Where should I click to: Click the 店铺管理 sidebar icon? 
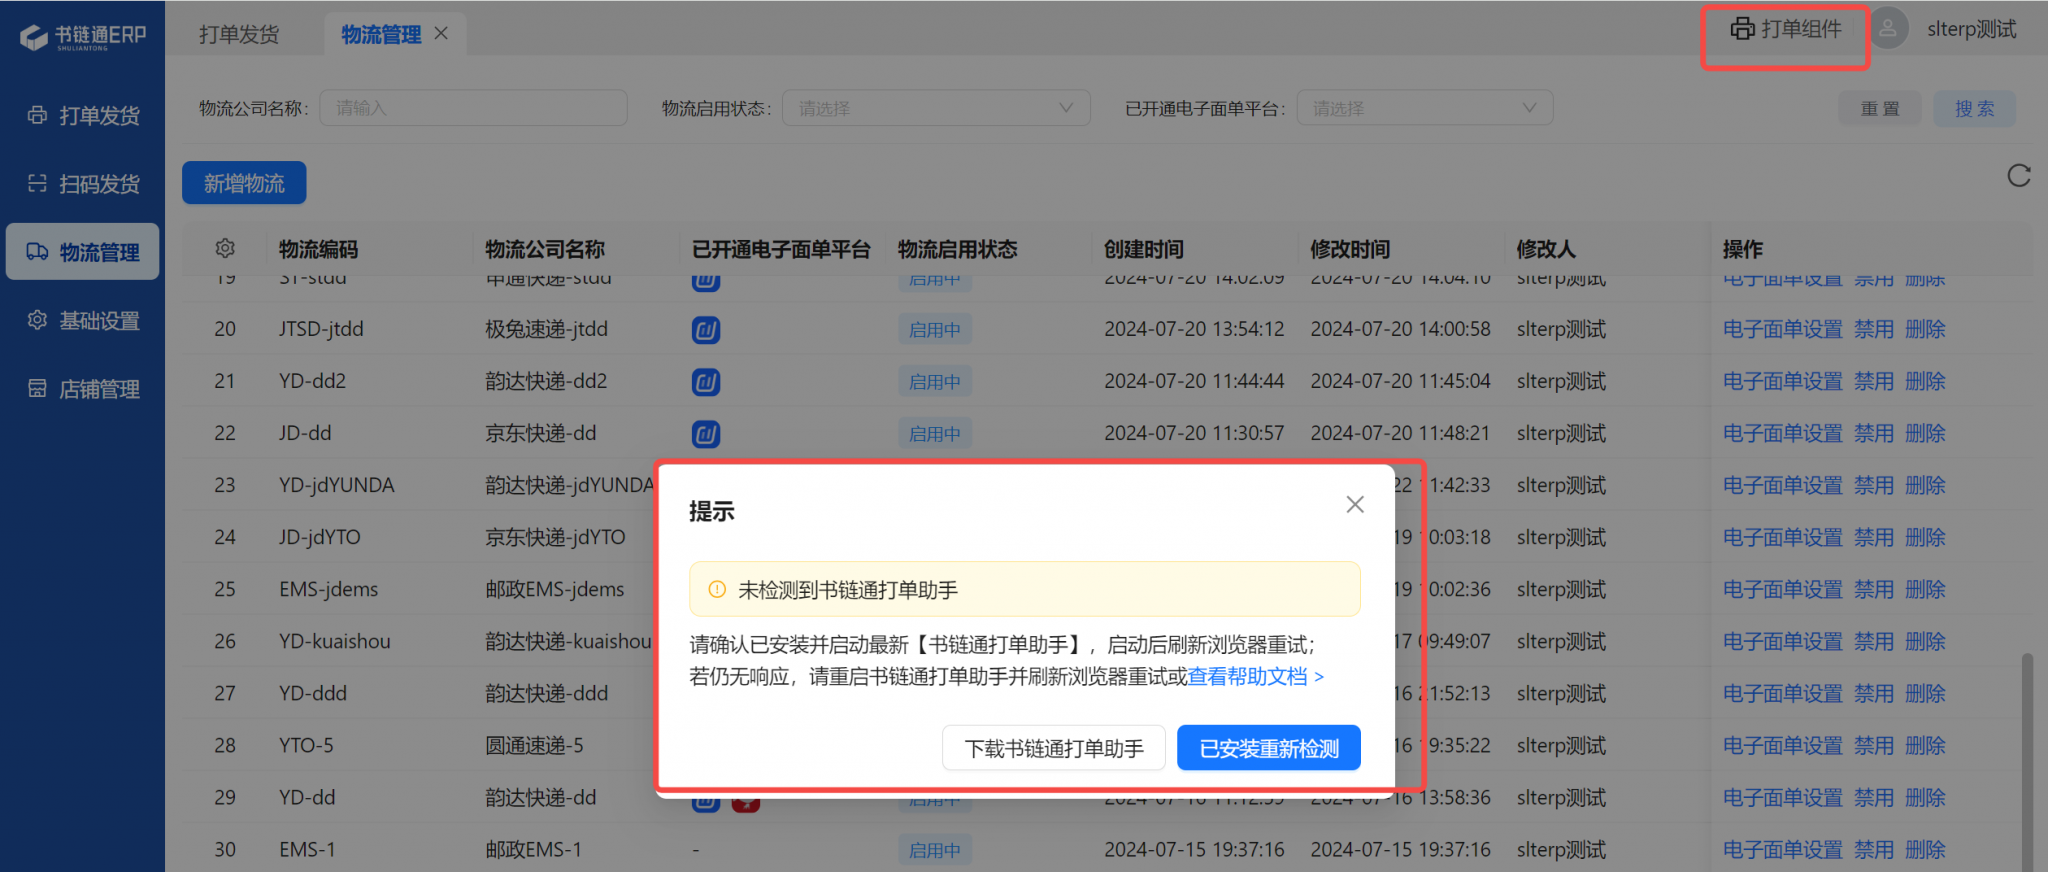[37, 388]
